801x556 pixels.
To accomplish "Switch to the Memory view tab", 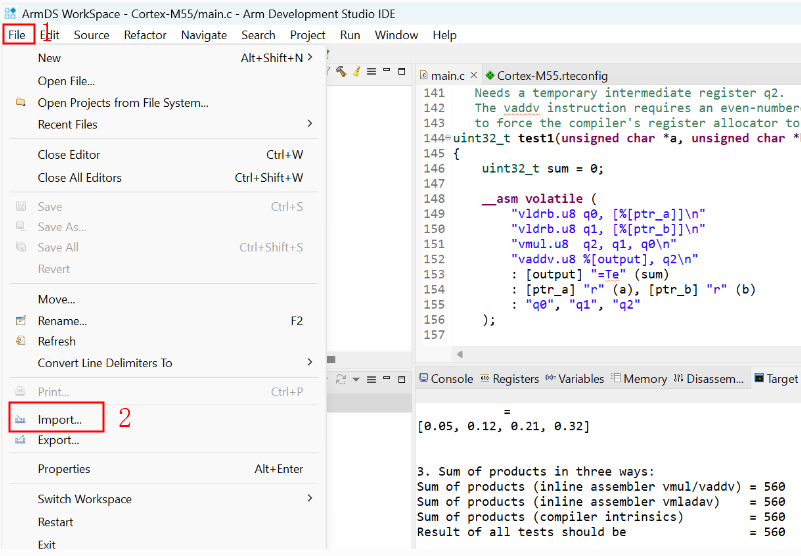I will (x=644, y=379).
